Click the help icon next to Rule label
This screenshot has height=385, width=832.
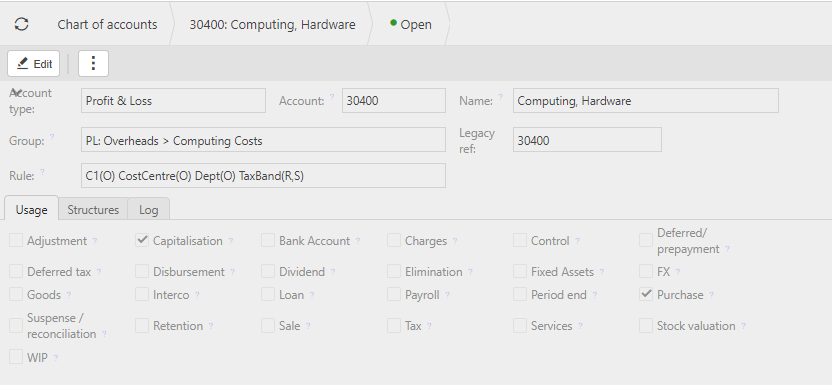click(42, 172)
